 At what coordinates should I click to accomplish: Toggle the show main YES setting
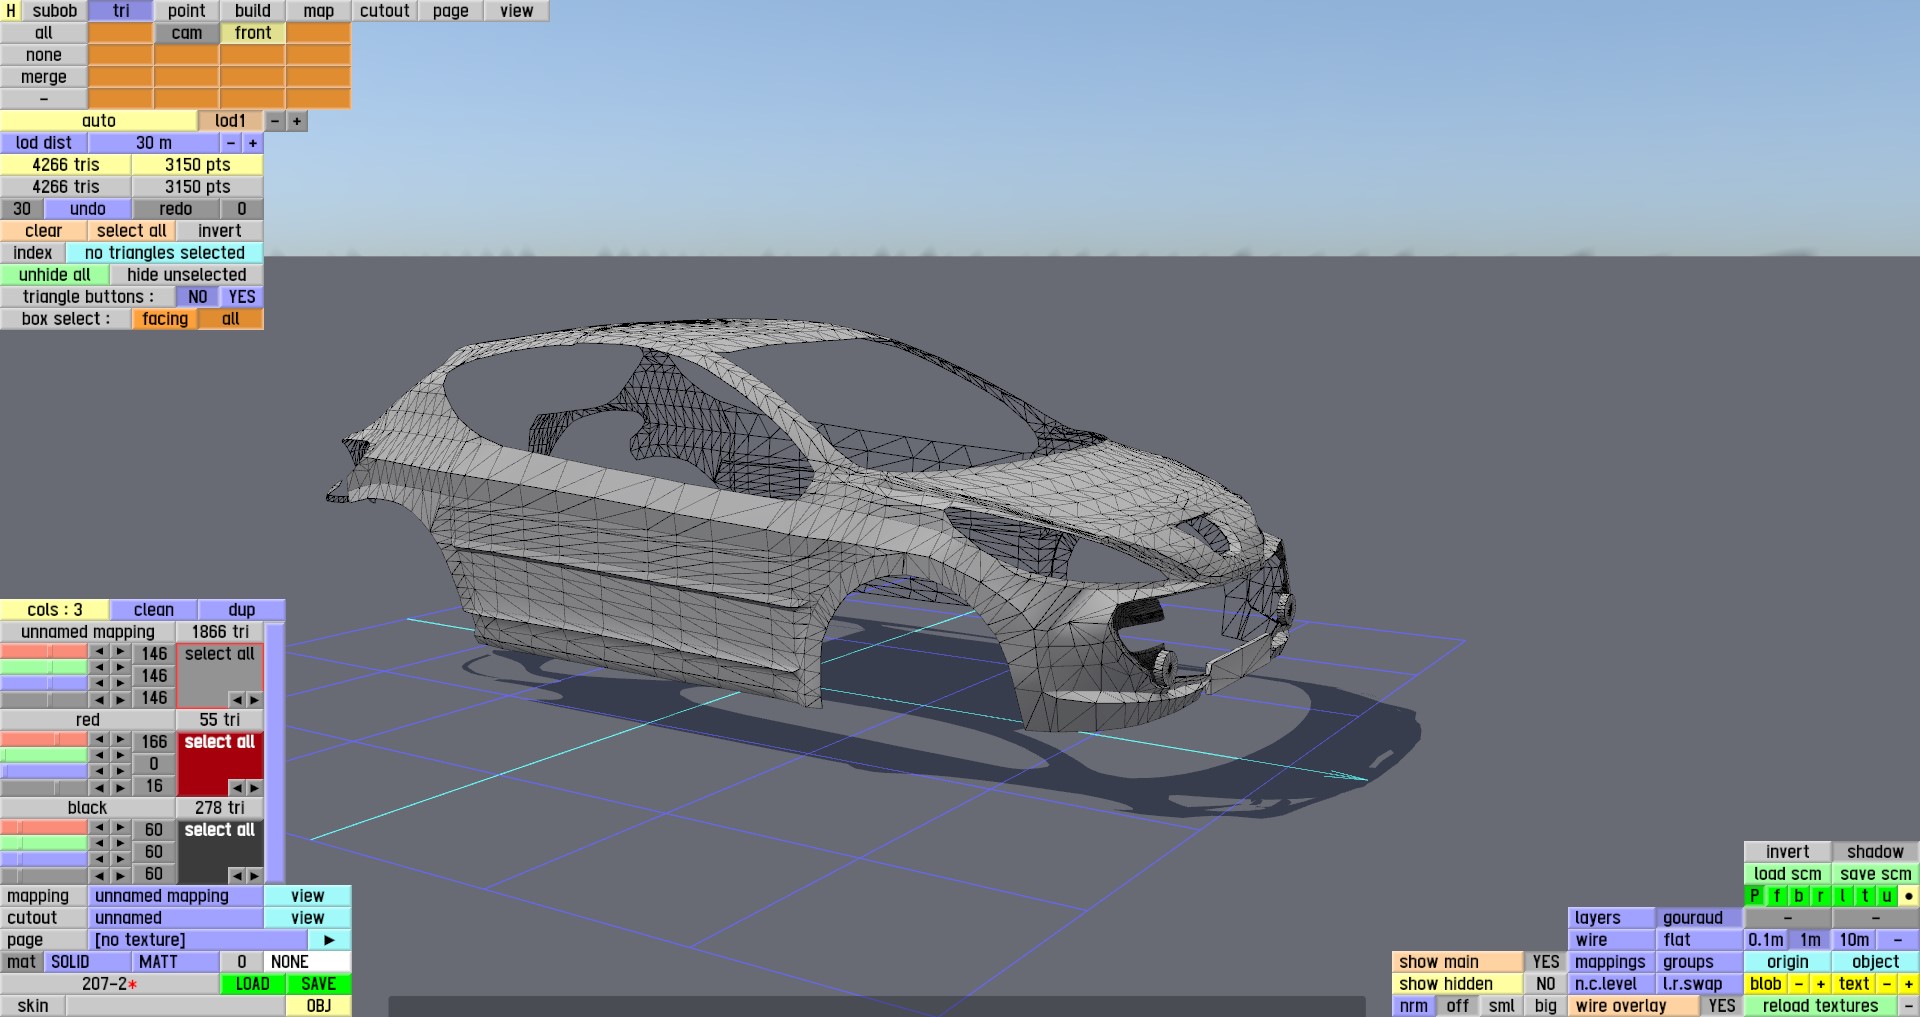[1546, 962]
